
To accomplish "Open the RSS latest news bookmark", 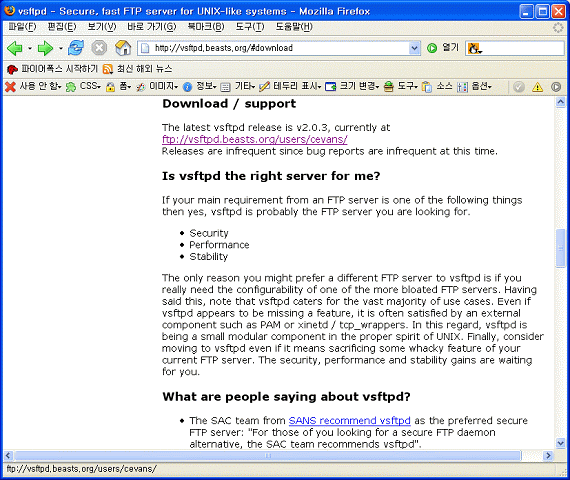I will coord(137,69).
